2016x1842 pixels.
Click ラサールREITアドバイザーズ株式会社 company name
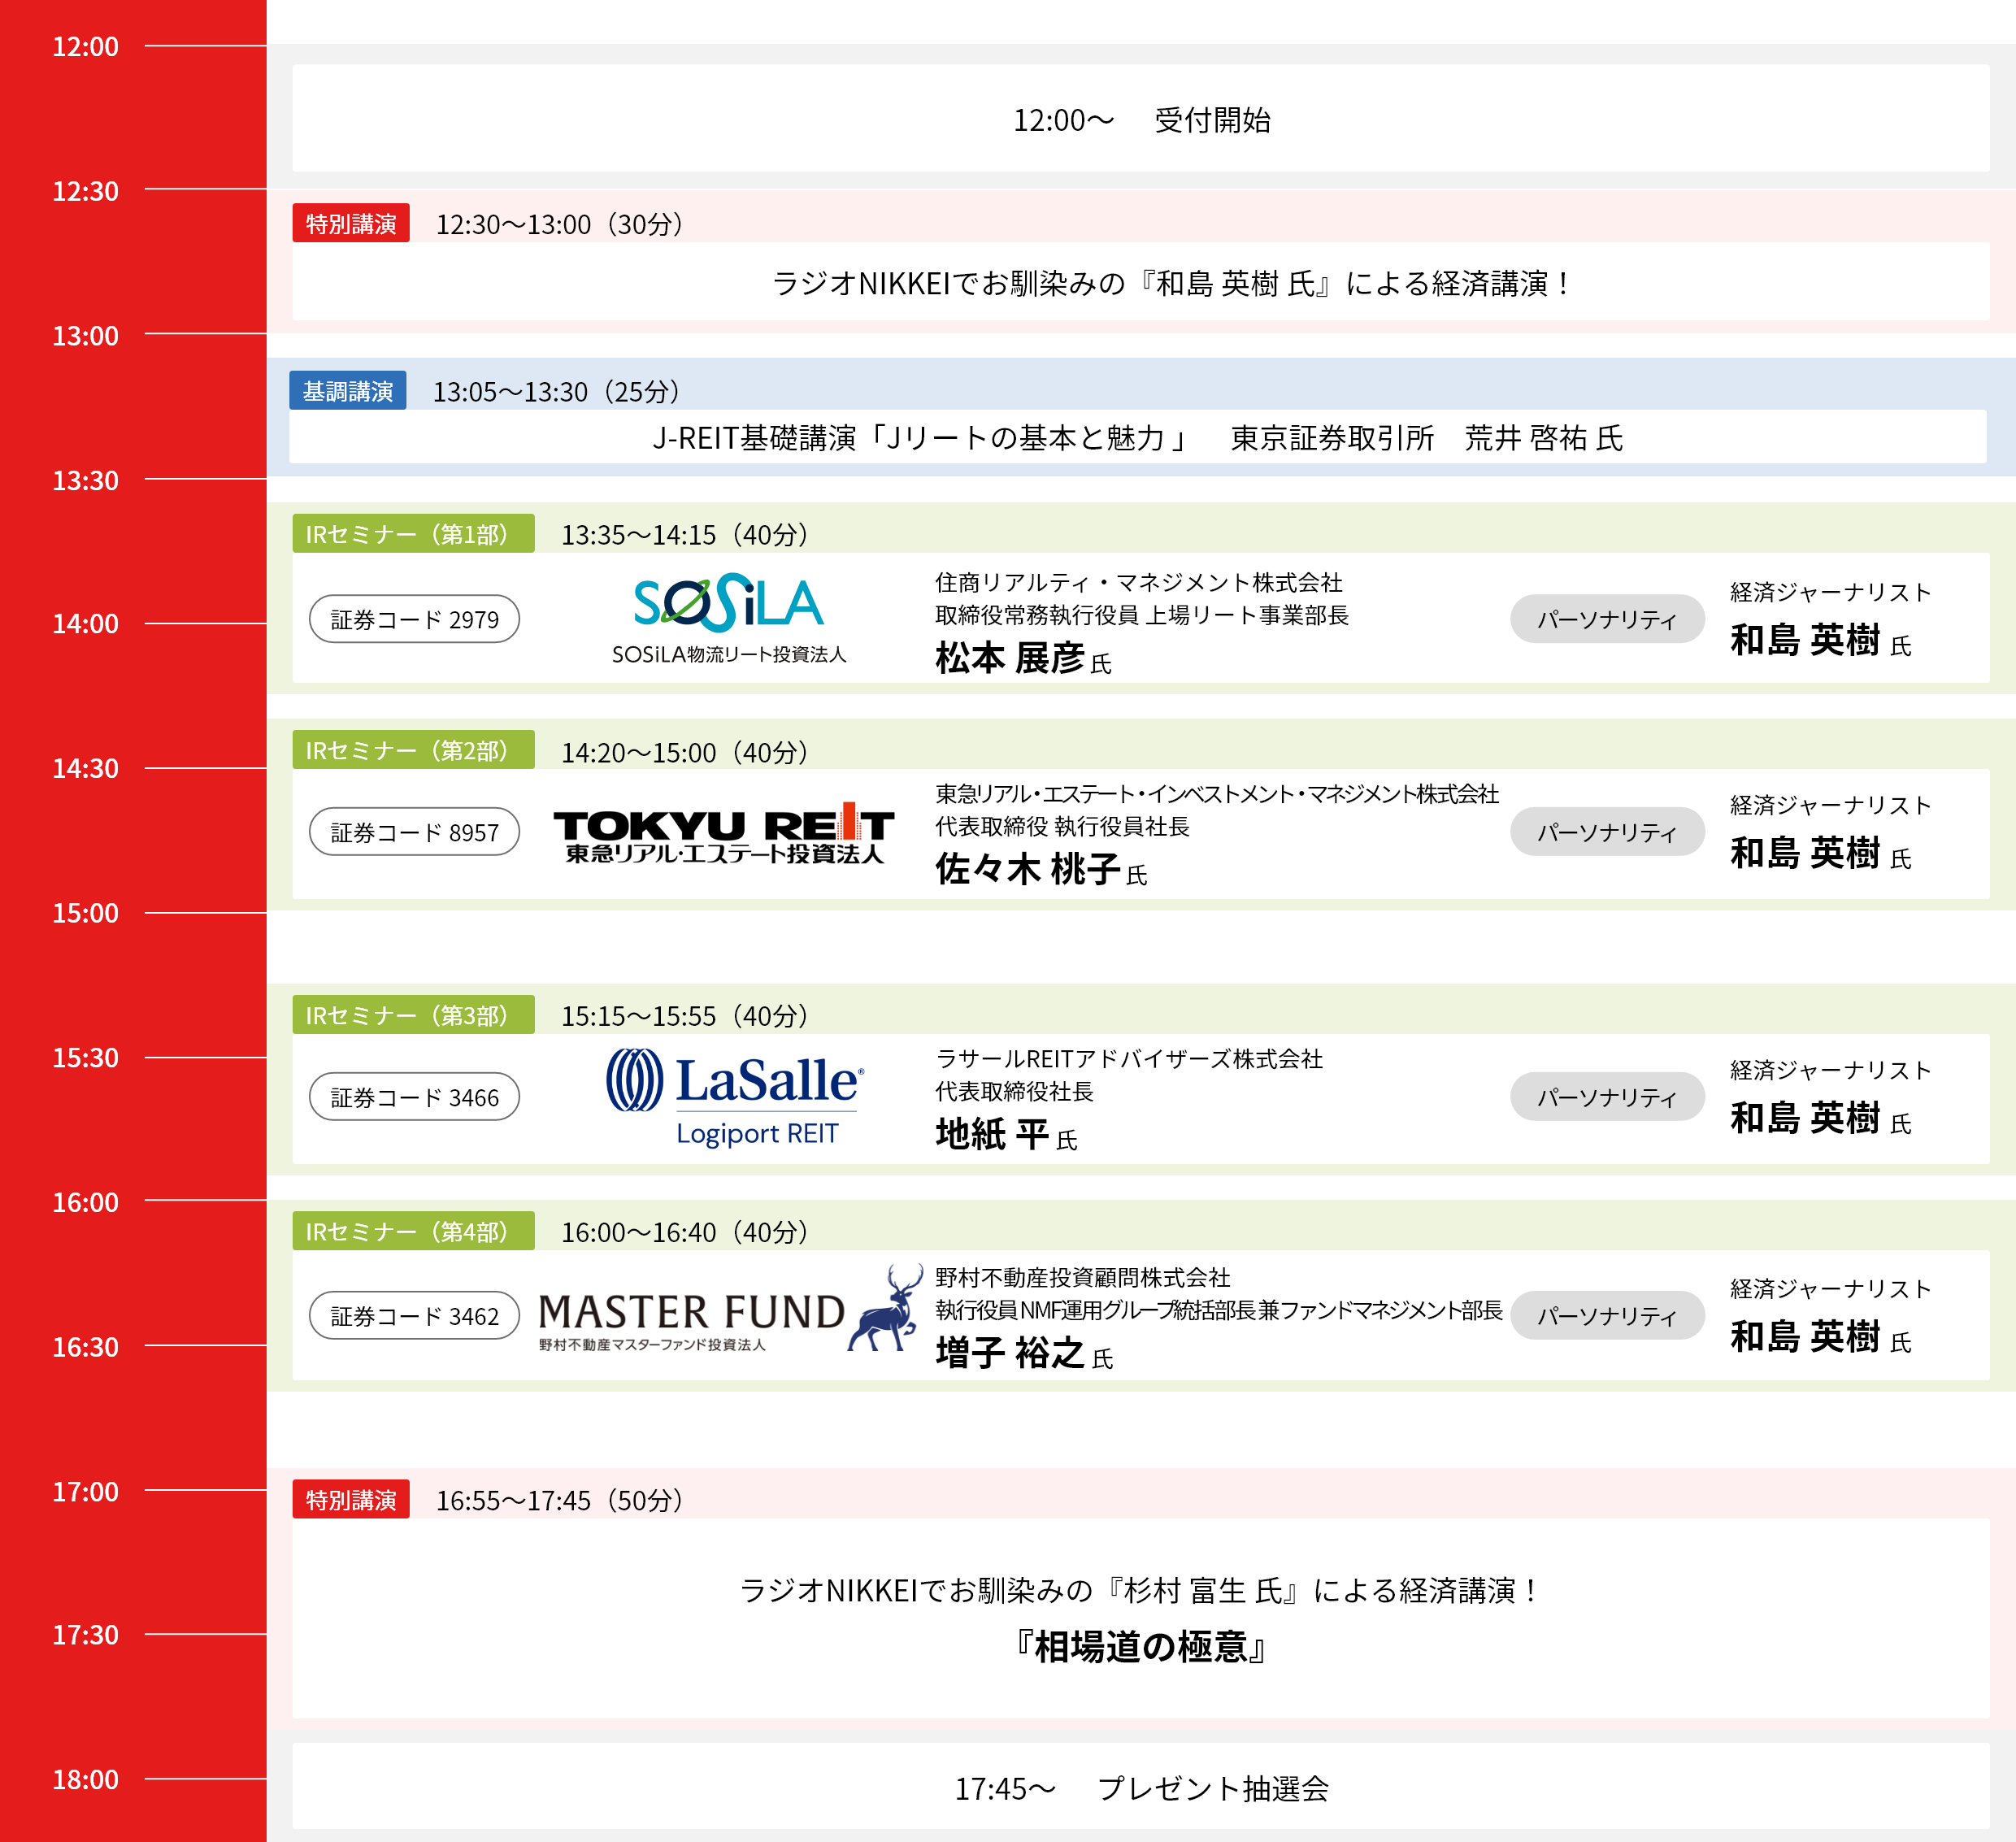click(1129, 1058)
